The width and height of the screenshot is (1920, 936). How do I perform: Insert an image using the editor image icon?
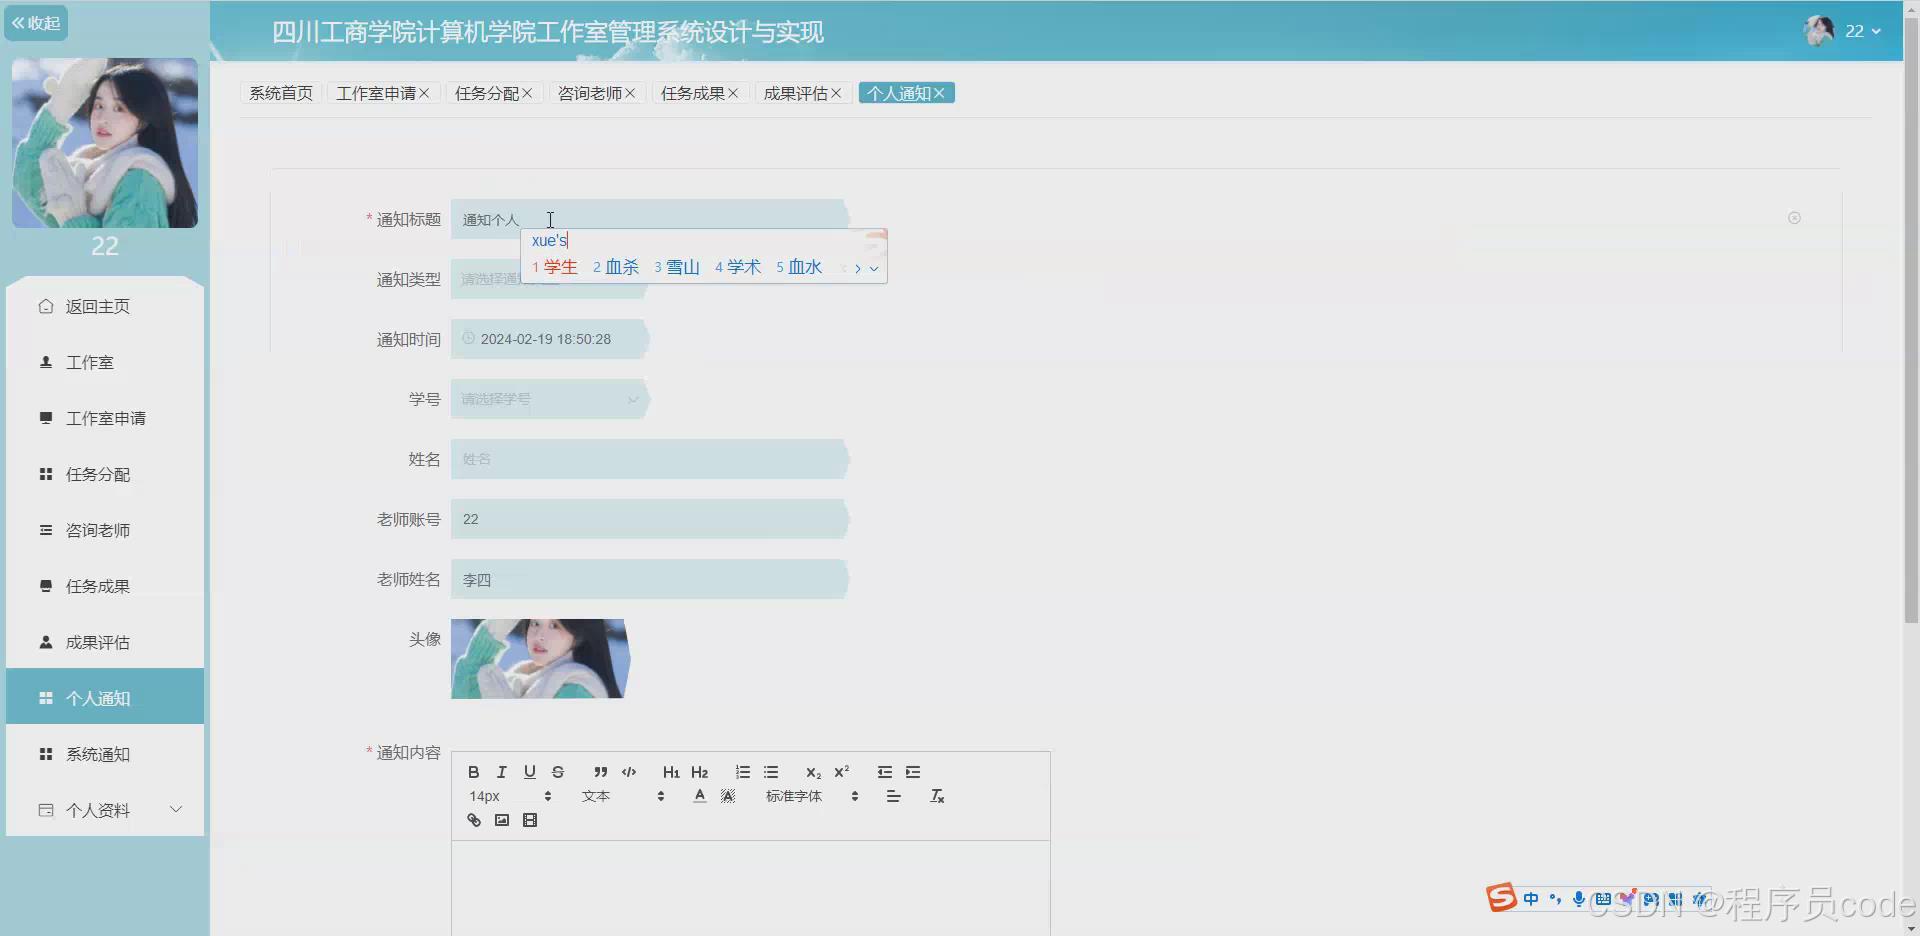pyautogui.click(x=501, y=820)
